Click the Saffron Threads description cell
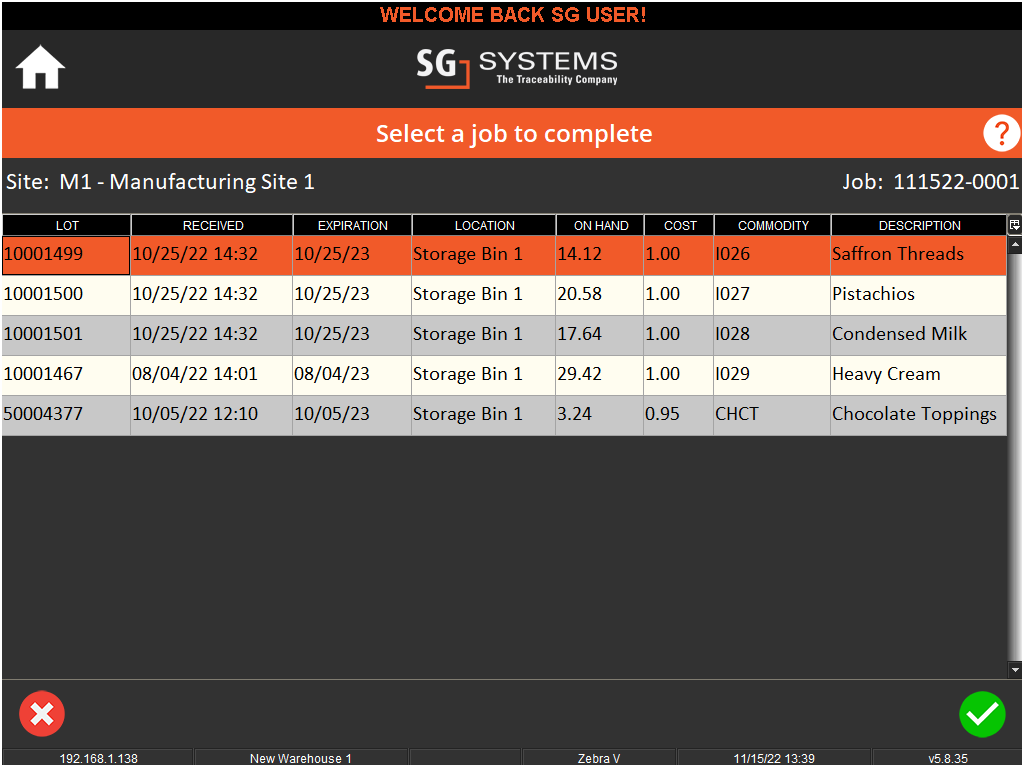The width and height of the screenshot is (1026, 769). [x=919, y=255]
